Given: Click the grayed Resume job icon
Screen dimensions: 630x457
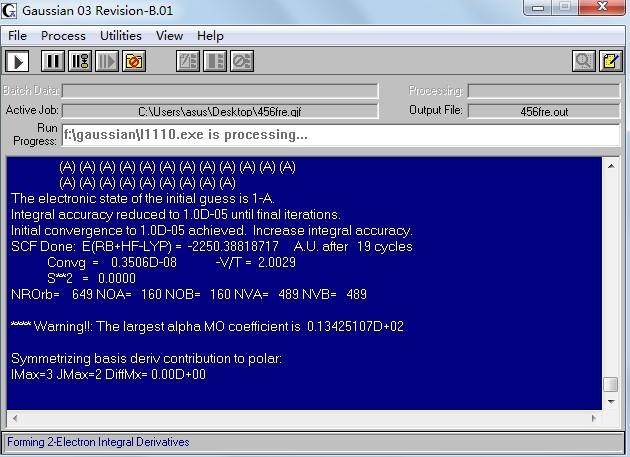Looking at the screenshot, I should tap(107, 61).
